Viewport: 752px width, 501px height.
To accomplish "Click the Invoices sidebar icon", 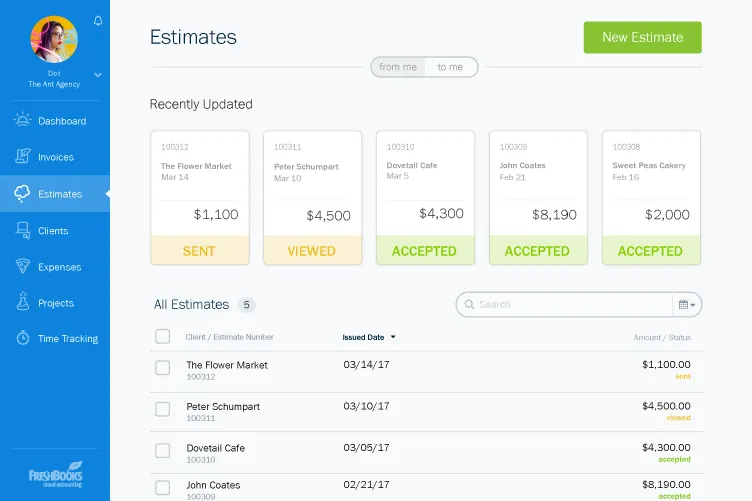I will [23, 157].
